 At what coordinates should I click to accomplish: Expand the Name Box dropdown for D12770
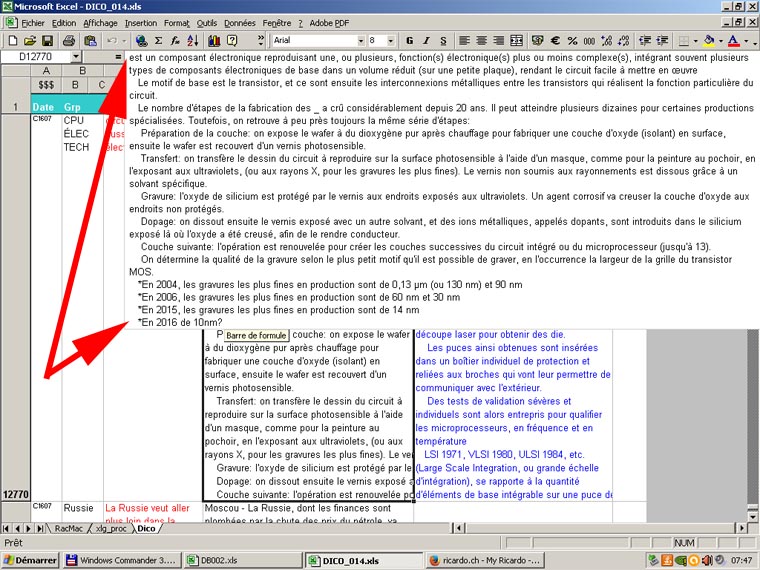pyautogui.click(x=116, y=58)
